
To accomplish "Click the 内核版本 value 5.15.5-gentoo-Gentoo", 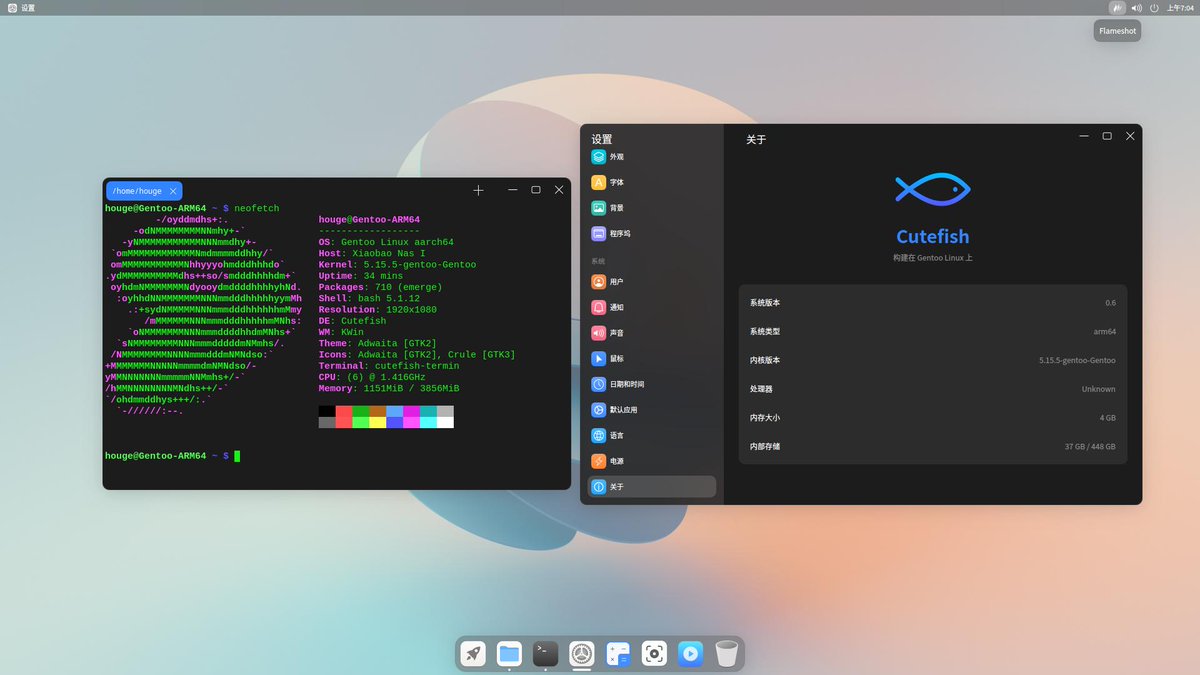I will click(x=1077, y=360).
